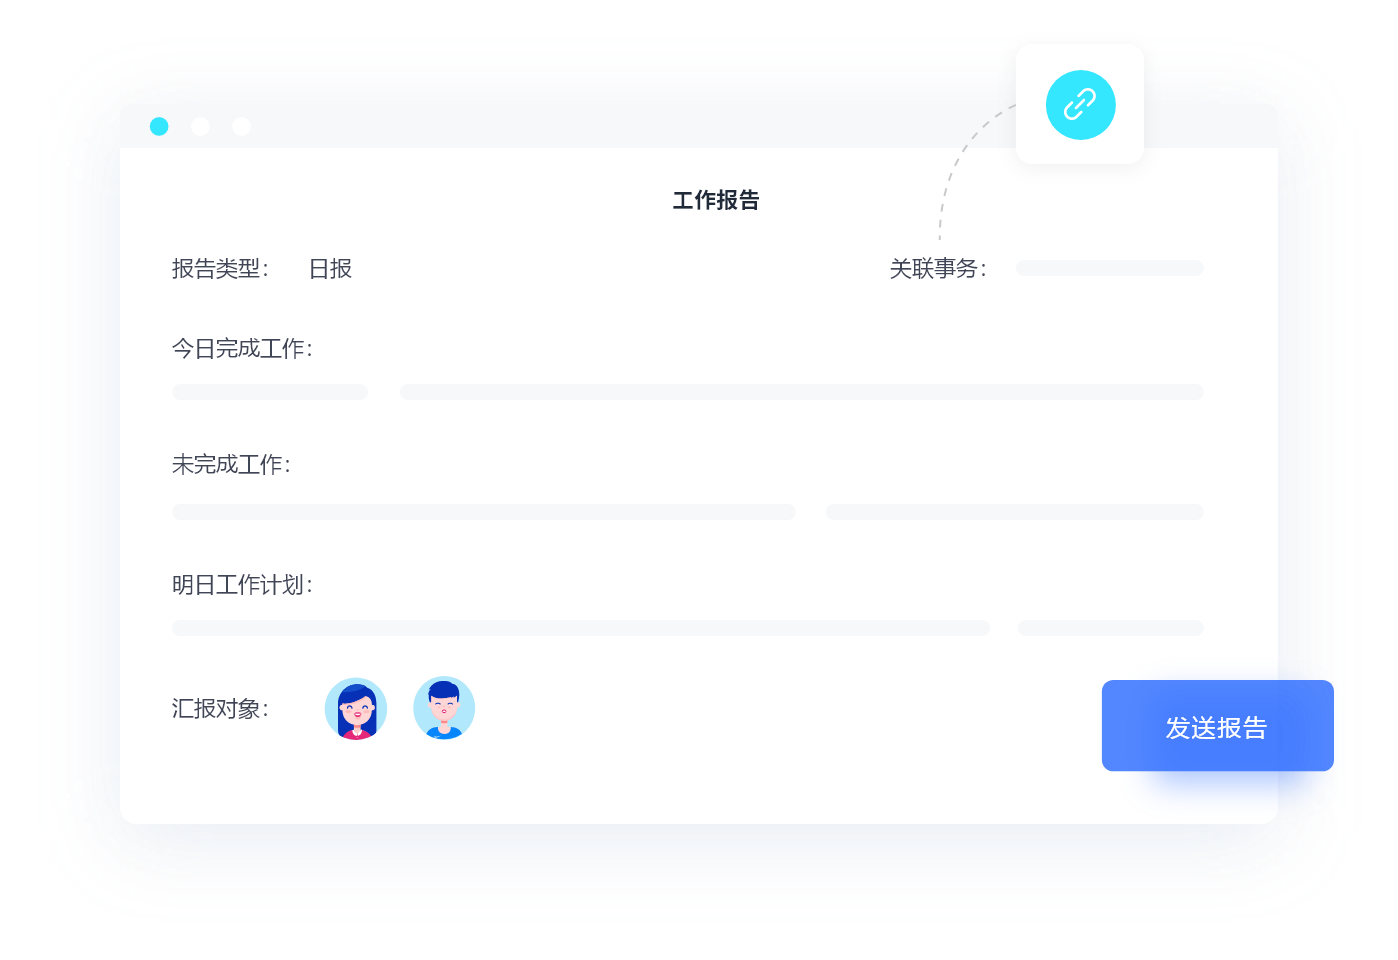Viewport: 1398px width, 960px height.
Task: Click the cyan link chain icon
Action: tap(1080, 105)
